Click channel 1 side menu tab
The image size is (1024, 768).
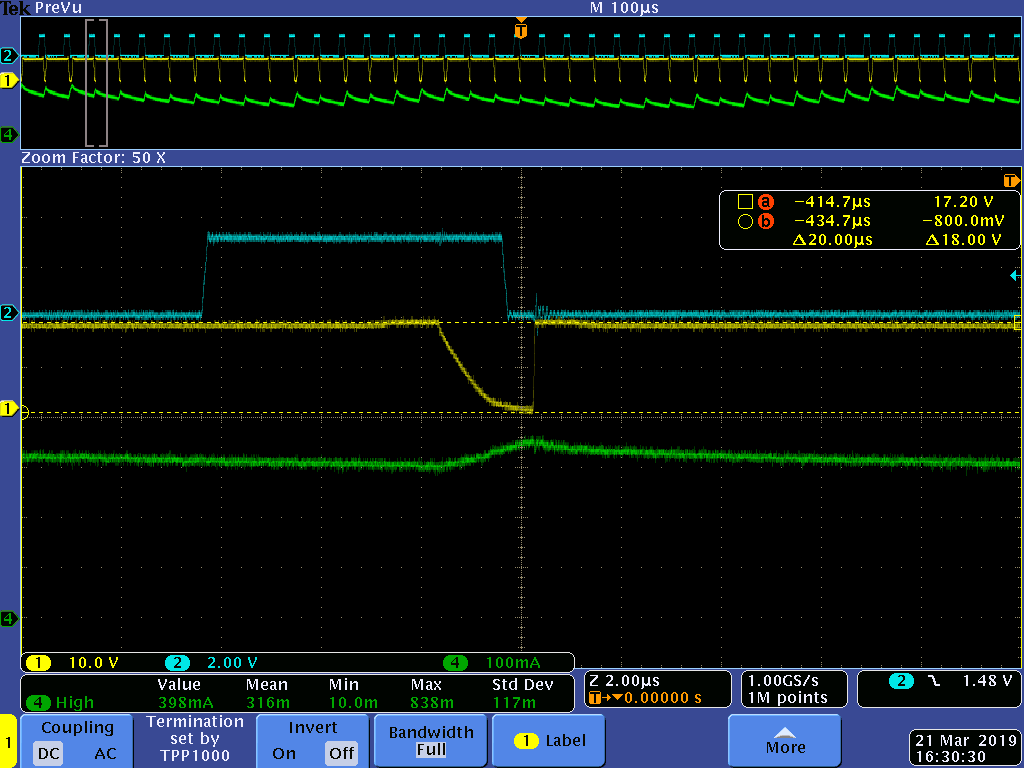click(8, 741)
